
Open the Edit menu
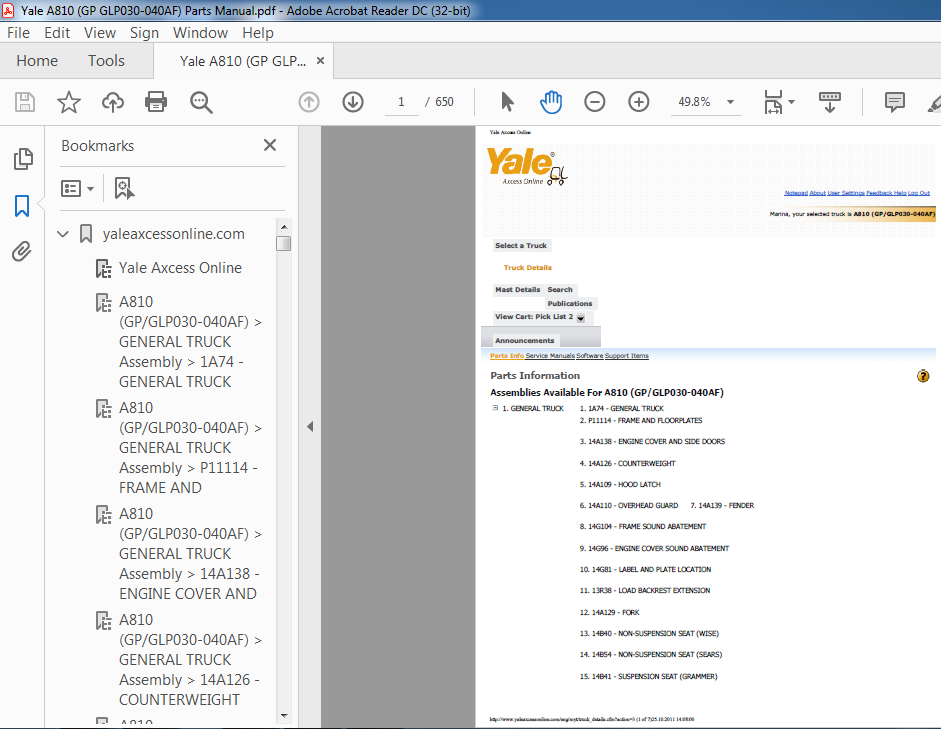click(x=57, y=32)
